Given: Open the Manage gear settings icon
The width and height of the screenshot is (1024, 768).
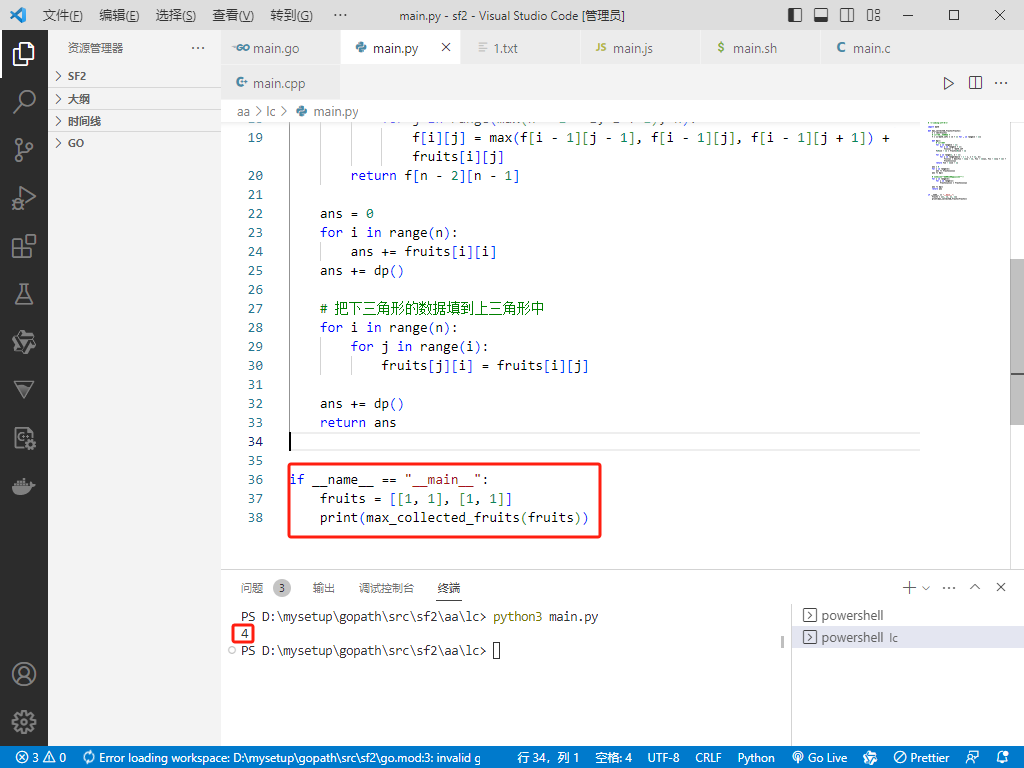Looking at the screenshot, I should pos(24,722).
